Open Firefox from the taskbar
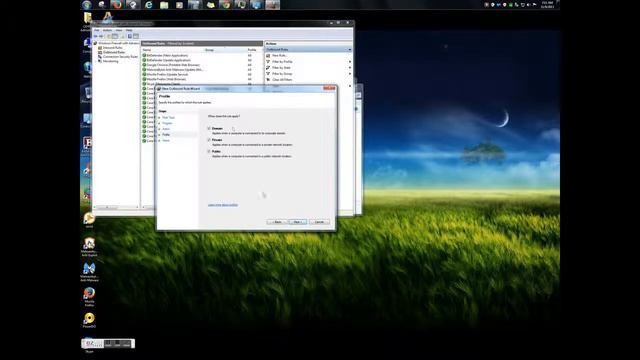 coord(117,5)
